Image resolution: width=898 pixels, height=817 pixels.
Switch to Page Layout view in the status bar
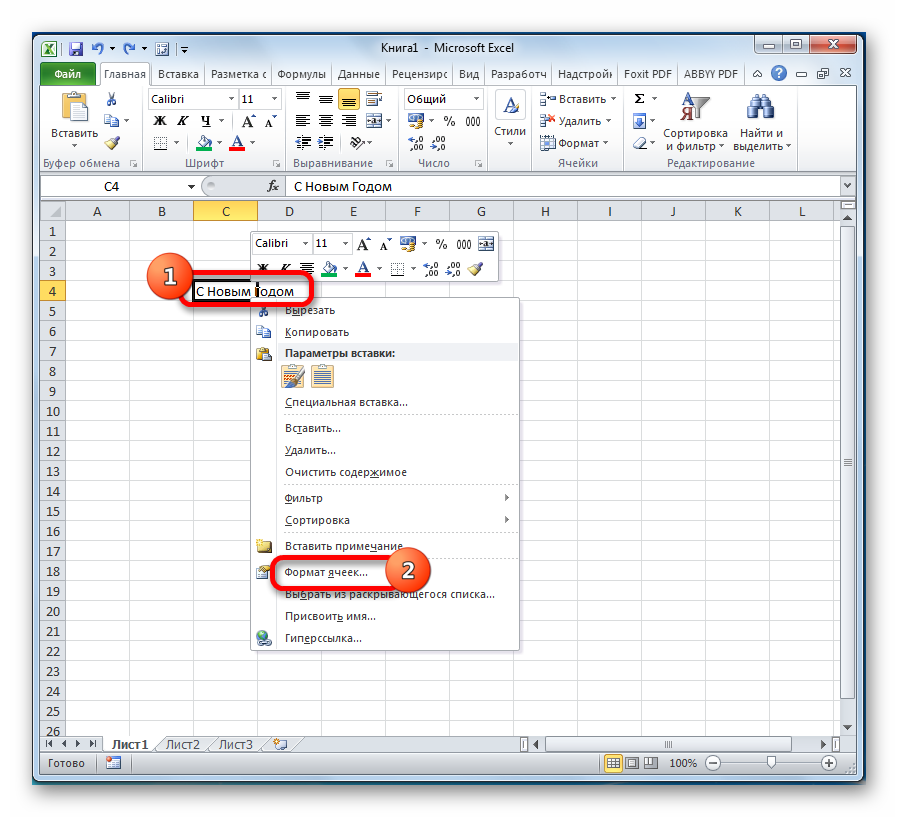pos(634,763)
